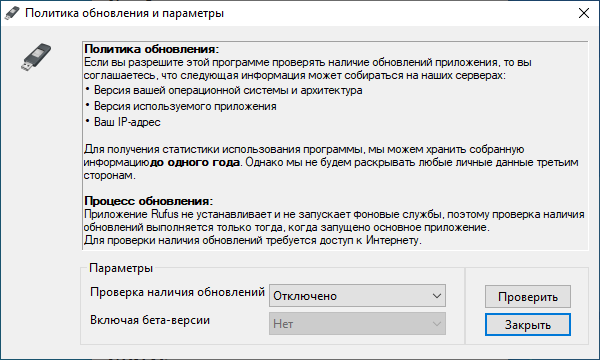Click the bold text до одного года
Screen dimensions: 600x360
tap(195, 162)
